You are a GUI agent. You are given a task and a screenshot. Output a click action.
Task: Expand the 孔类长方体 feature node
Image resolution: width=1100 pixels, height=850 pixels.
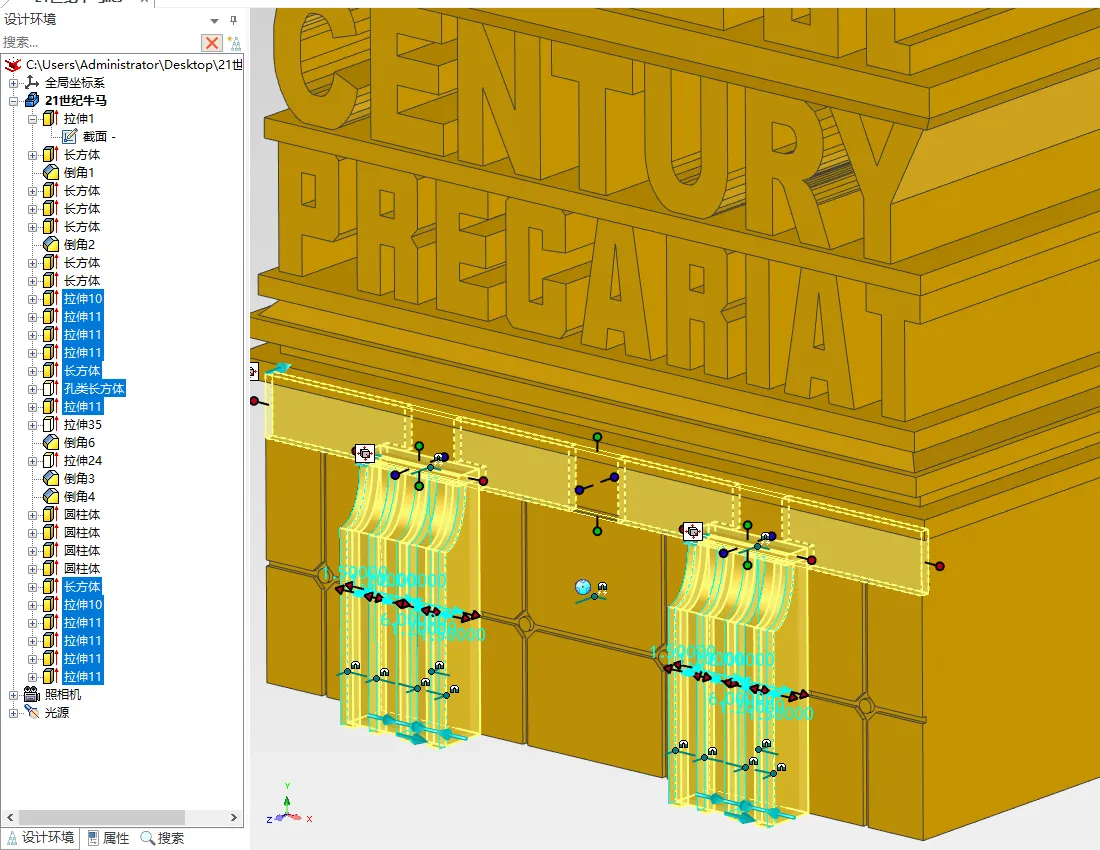32,389
